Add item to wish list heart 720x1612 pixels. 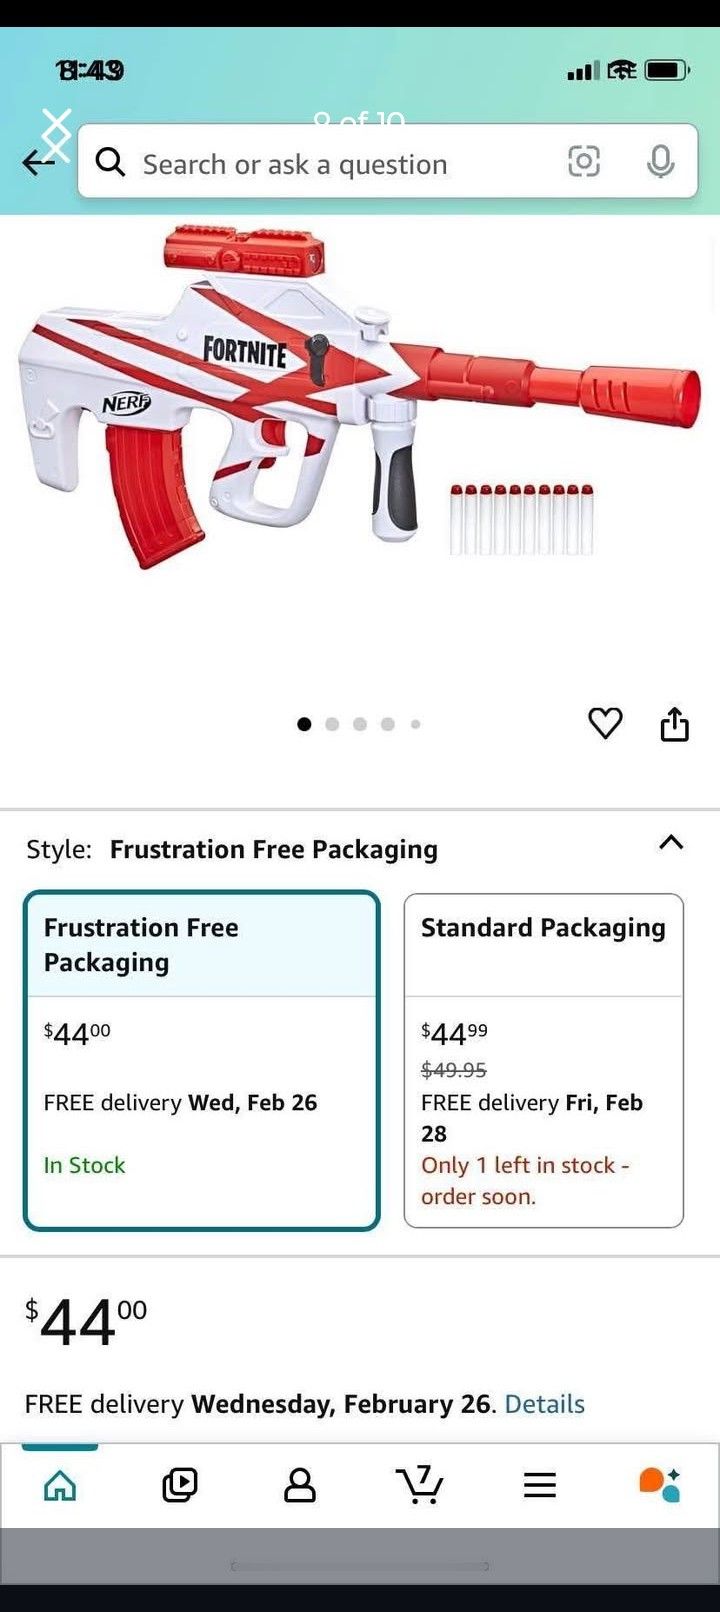click(x=605, y=723)
